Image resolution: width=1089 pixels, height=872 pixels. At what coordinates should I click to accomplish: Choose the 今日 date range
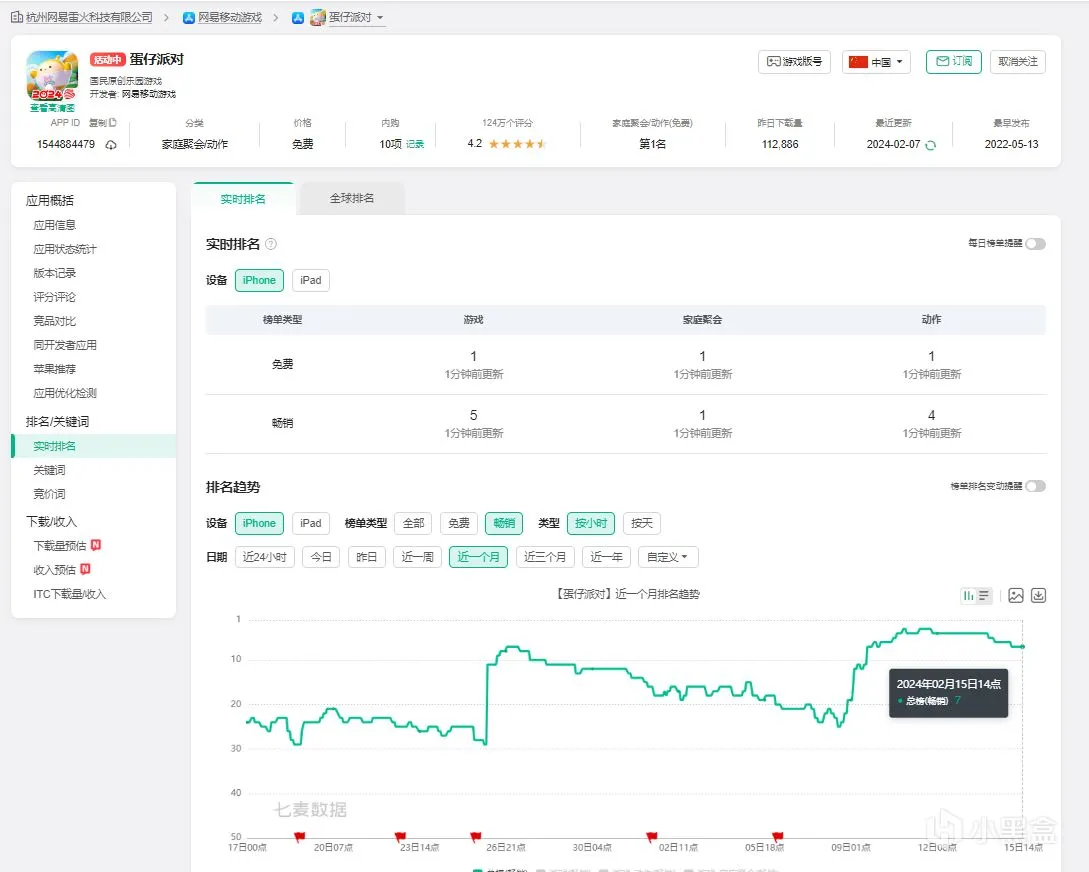pyautogui.click(x=321, y=557)
